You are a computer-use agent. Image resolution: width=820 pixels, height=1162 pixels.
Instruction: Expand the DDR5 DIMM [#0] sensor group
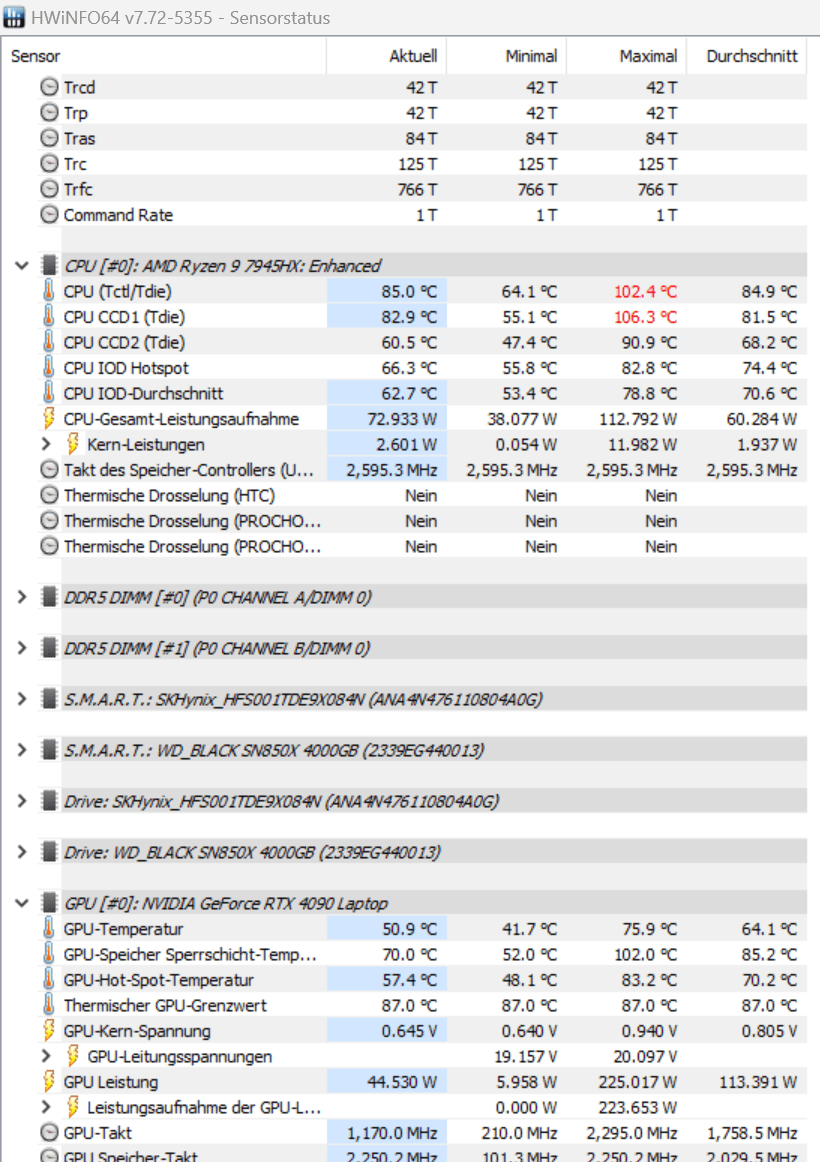click(21, 597)
